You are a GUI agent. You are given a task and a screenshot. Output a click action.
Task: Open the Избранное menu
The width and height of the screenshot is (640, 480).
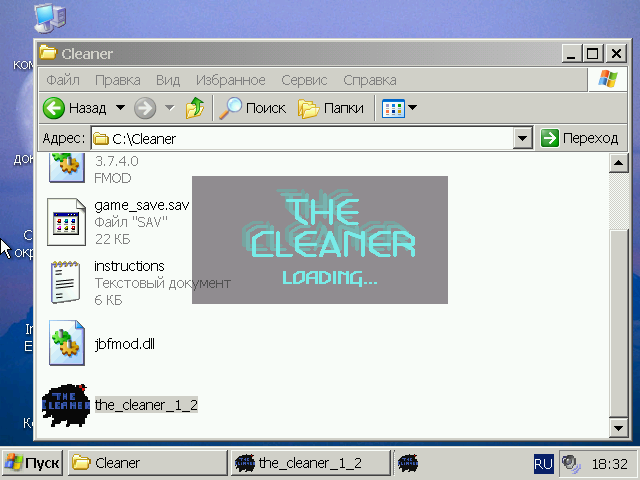(231, 80)
